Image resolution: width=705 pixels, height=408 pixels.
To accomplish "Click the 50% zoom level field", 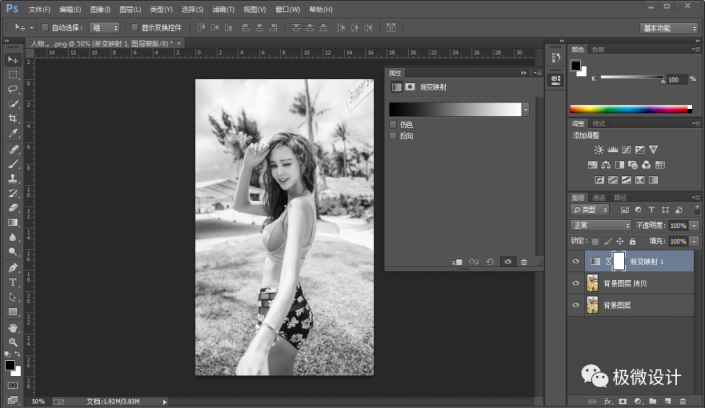I will pyautogui.click(x=38, y=402).
